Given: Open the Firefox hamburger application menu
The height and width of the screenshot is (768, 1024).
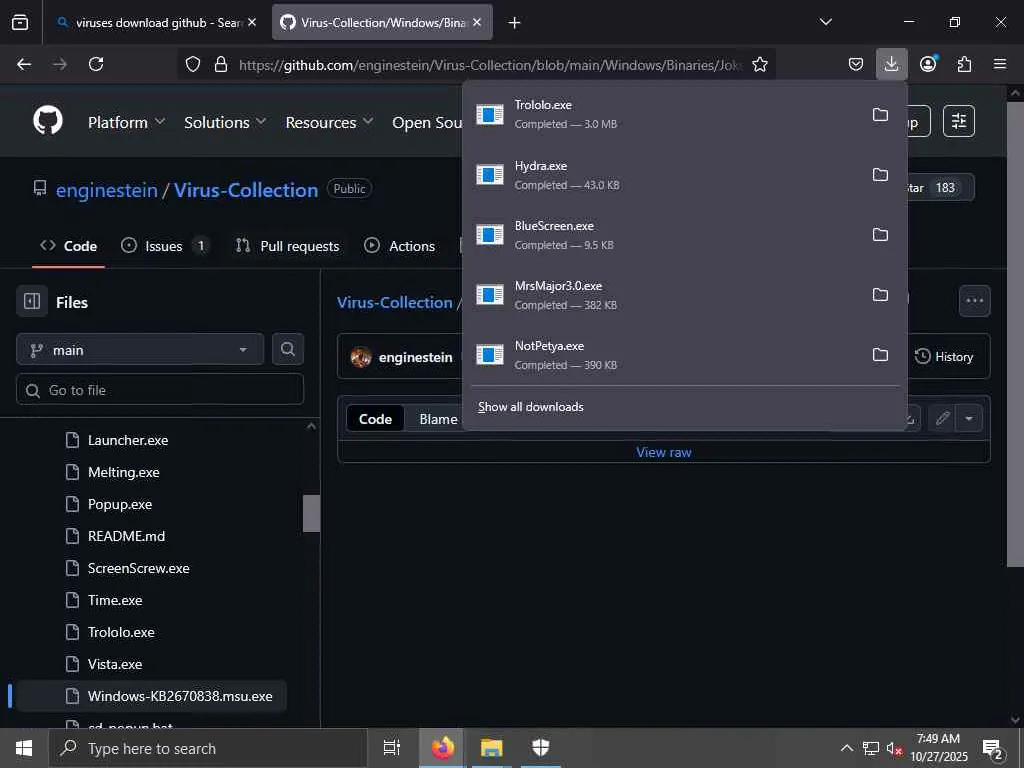Looking at the screenshot, I should tap(999, 64).
